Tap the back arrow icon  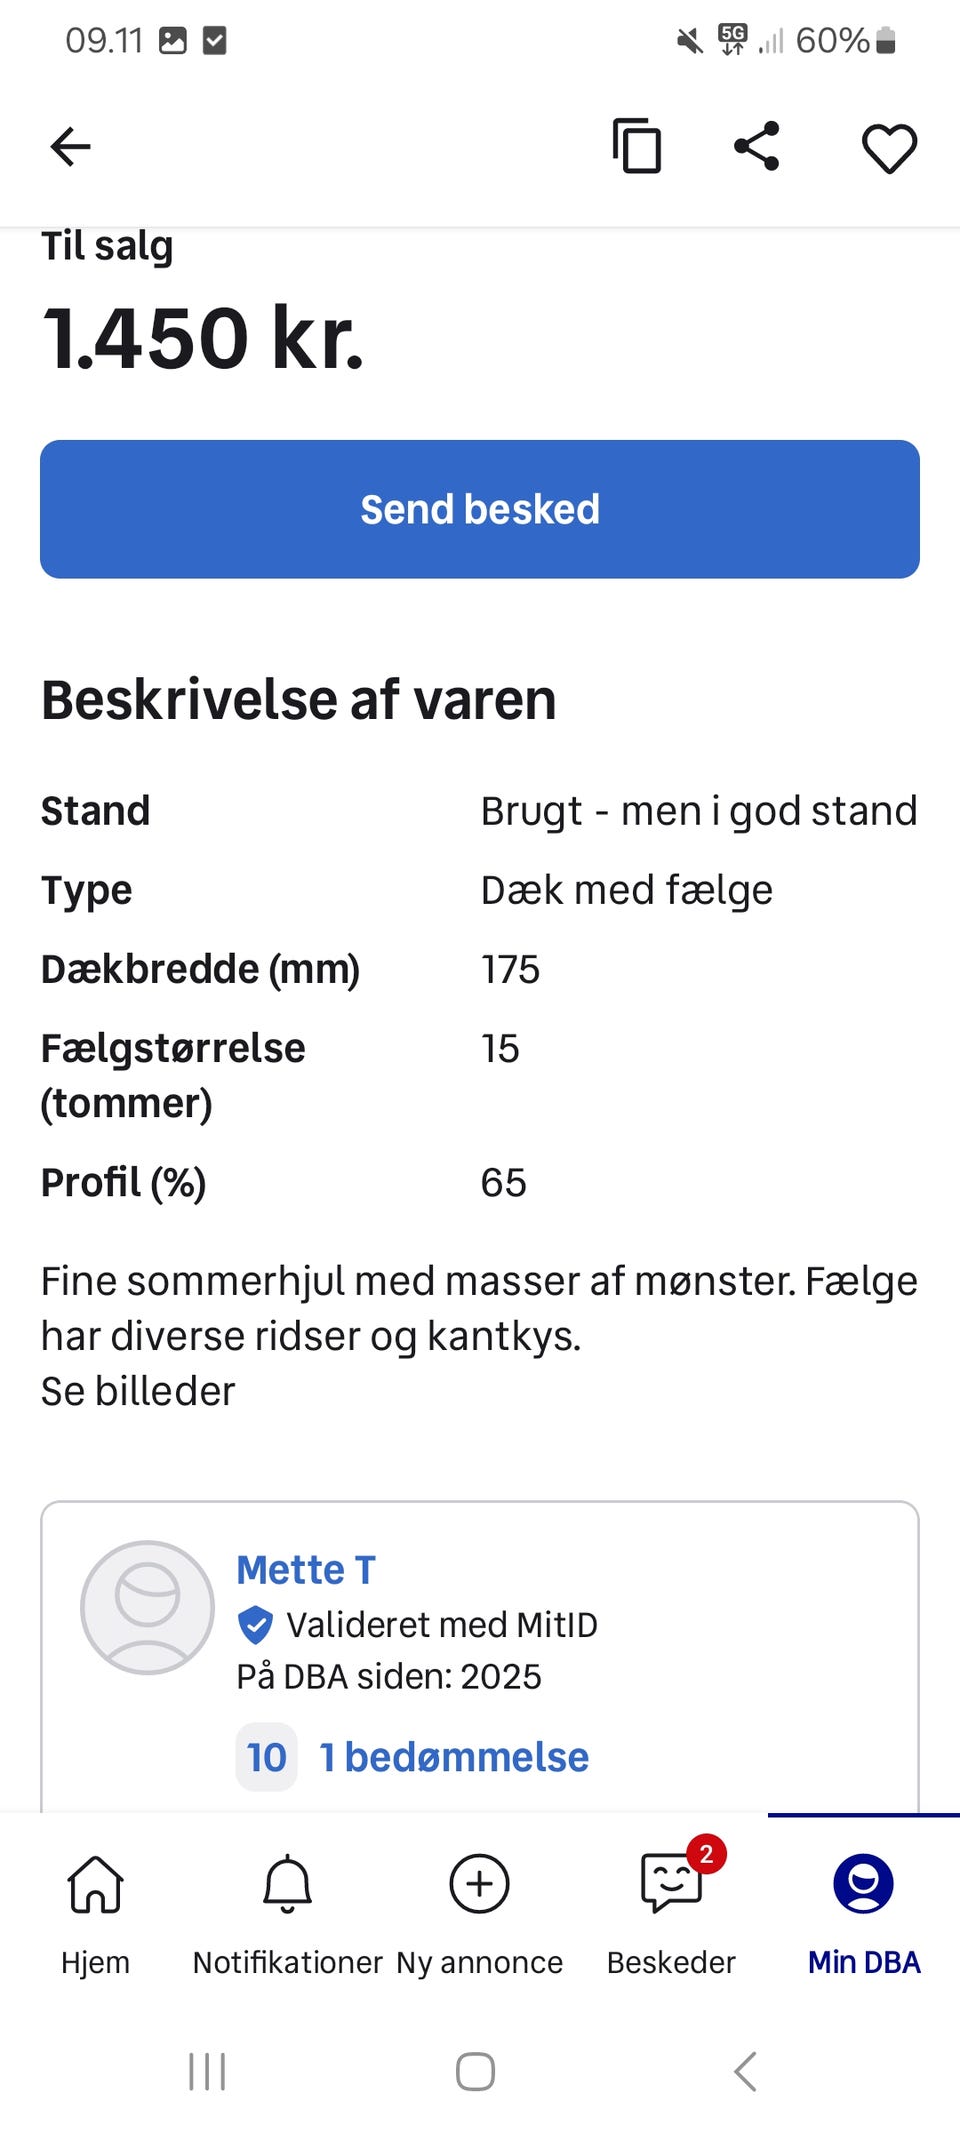tap(70, 147)
